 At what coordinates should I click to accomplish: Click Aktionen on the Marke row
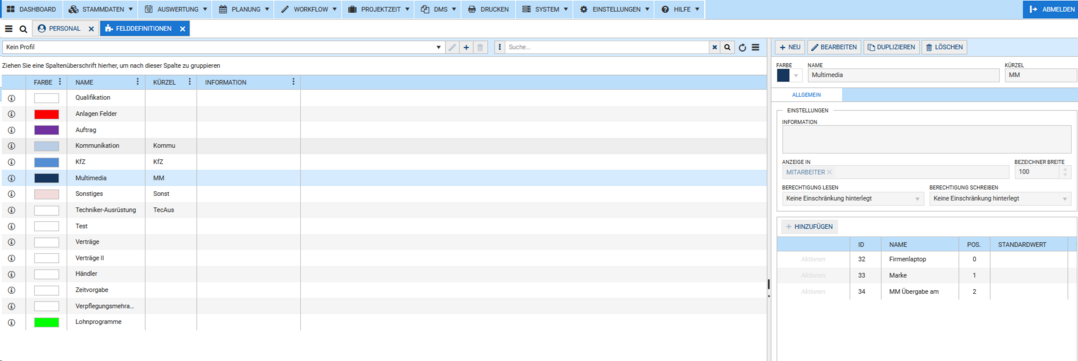click(813, 276)
